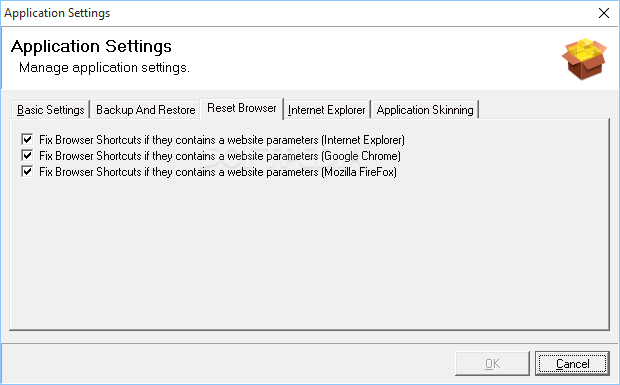
Task: Select the Reset Browser tab
Action: [242, 108]
